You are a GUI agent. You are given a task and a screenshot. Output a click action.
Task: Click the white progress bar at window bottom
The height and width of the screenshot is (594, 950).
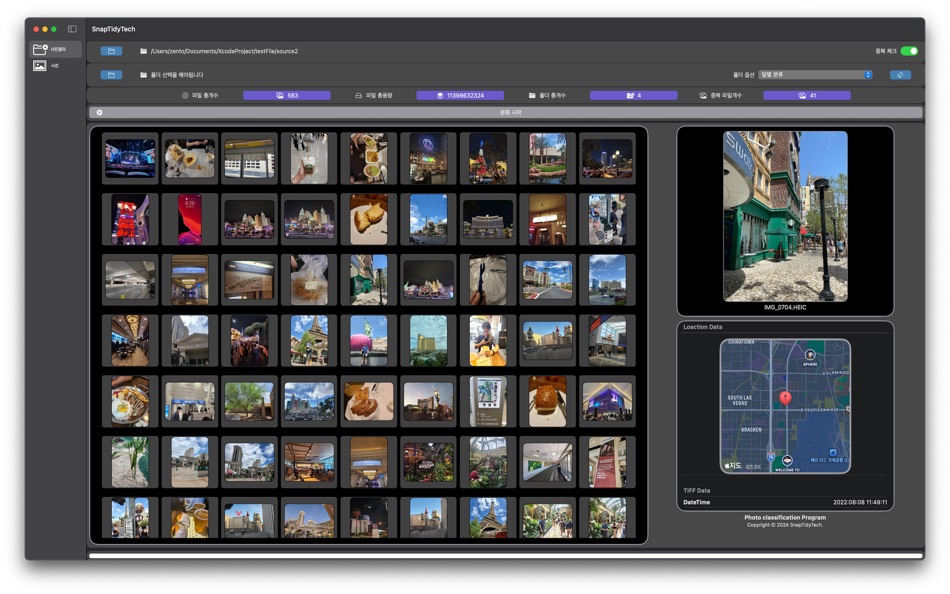tap(506, 555)
